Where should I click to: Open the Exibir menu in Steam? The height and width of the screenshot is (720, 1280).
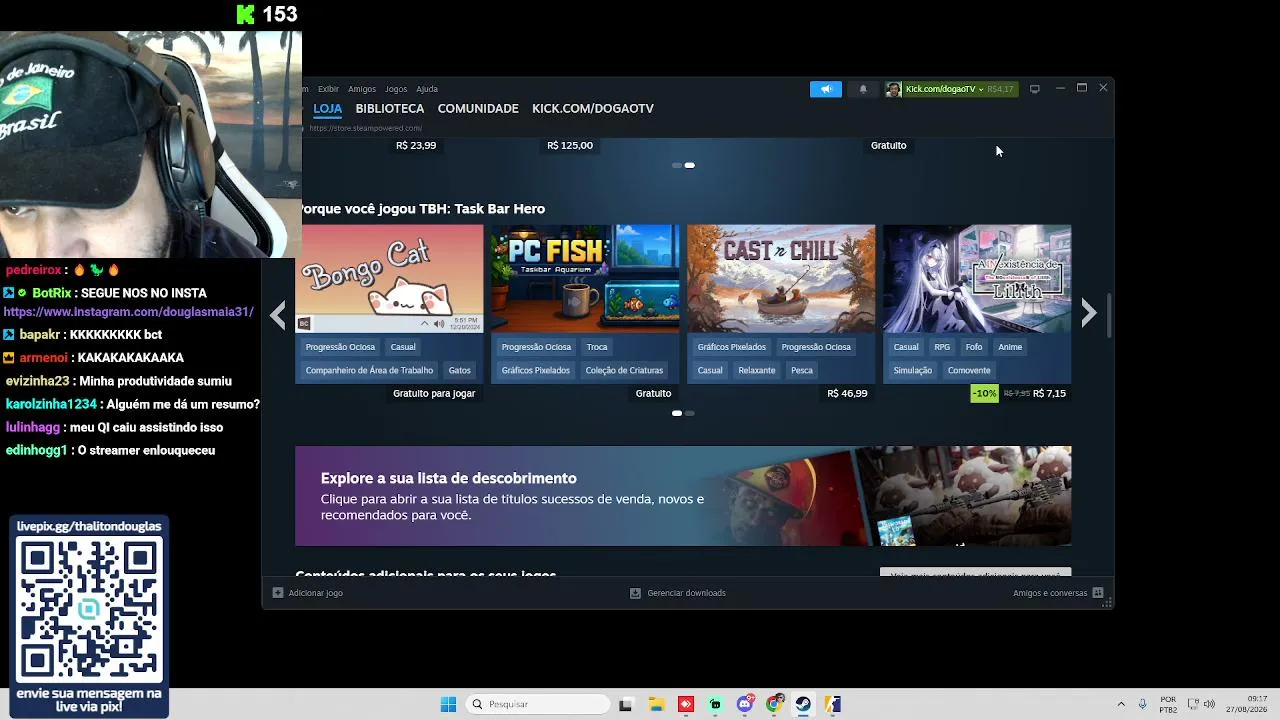[x=328, y=89]
